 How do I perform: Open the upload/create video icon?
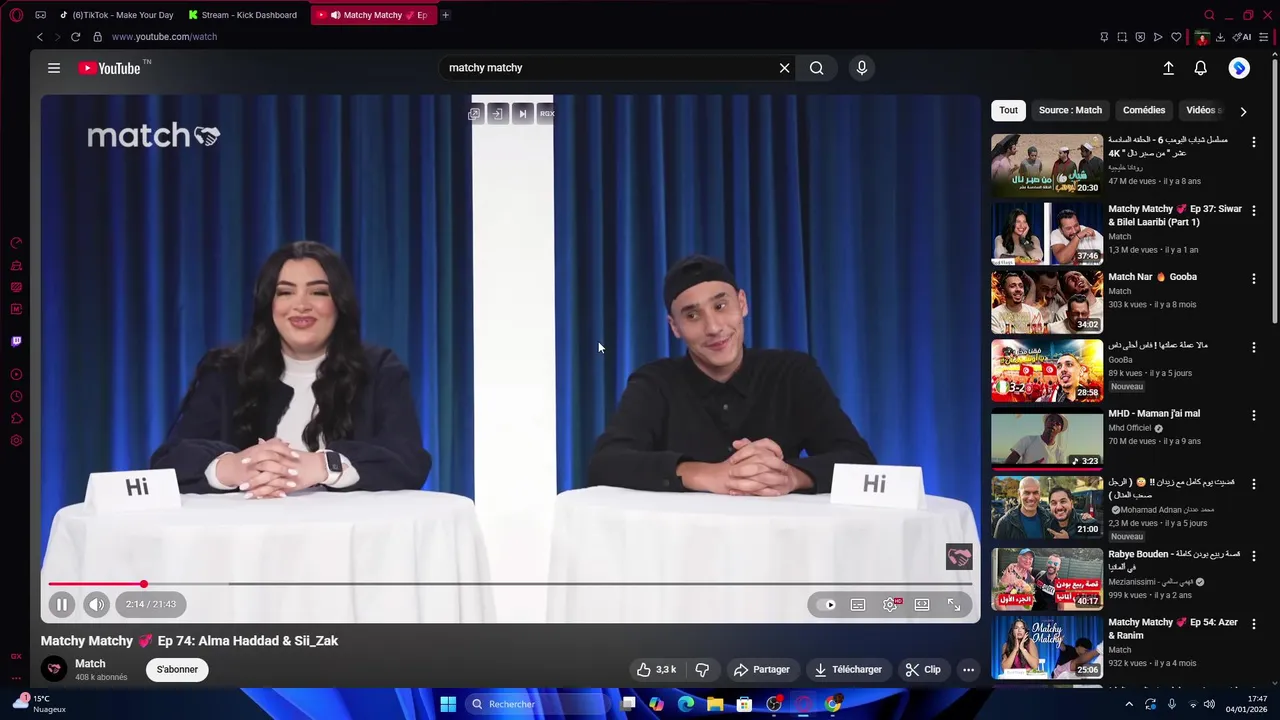[x=1168, y=68]
